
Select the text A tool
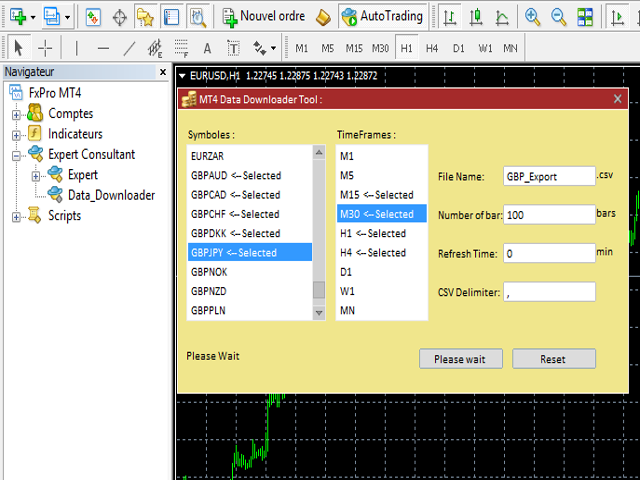(207, 49)
